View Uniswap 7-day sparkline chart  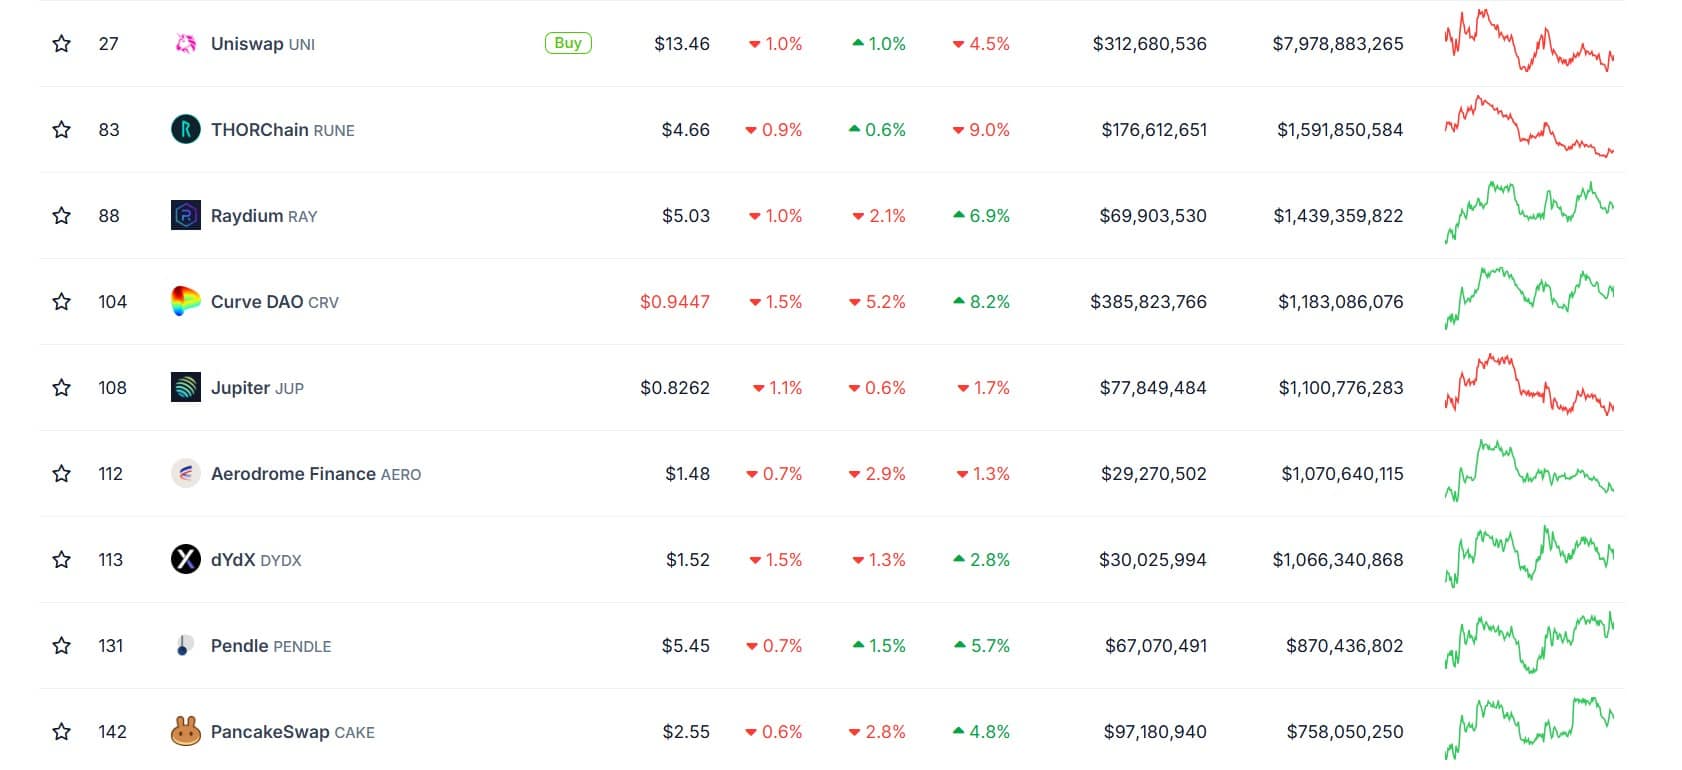pos(1529,41)
